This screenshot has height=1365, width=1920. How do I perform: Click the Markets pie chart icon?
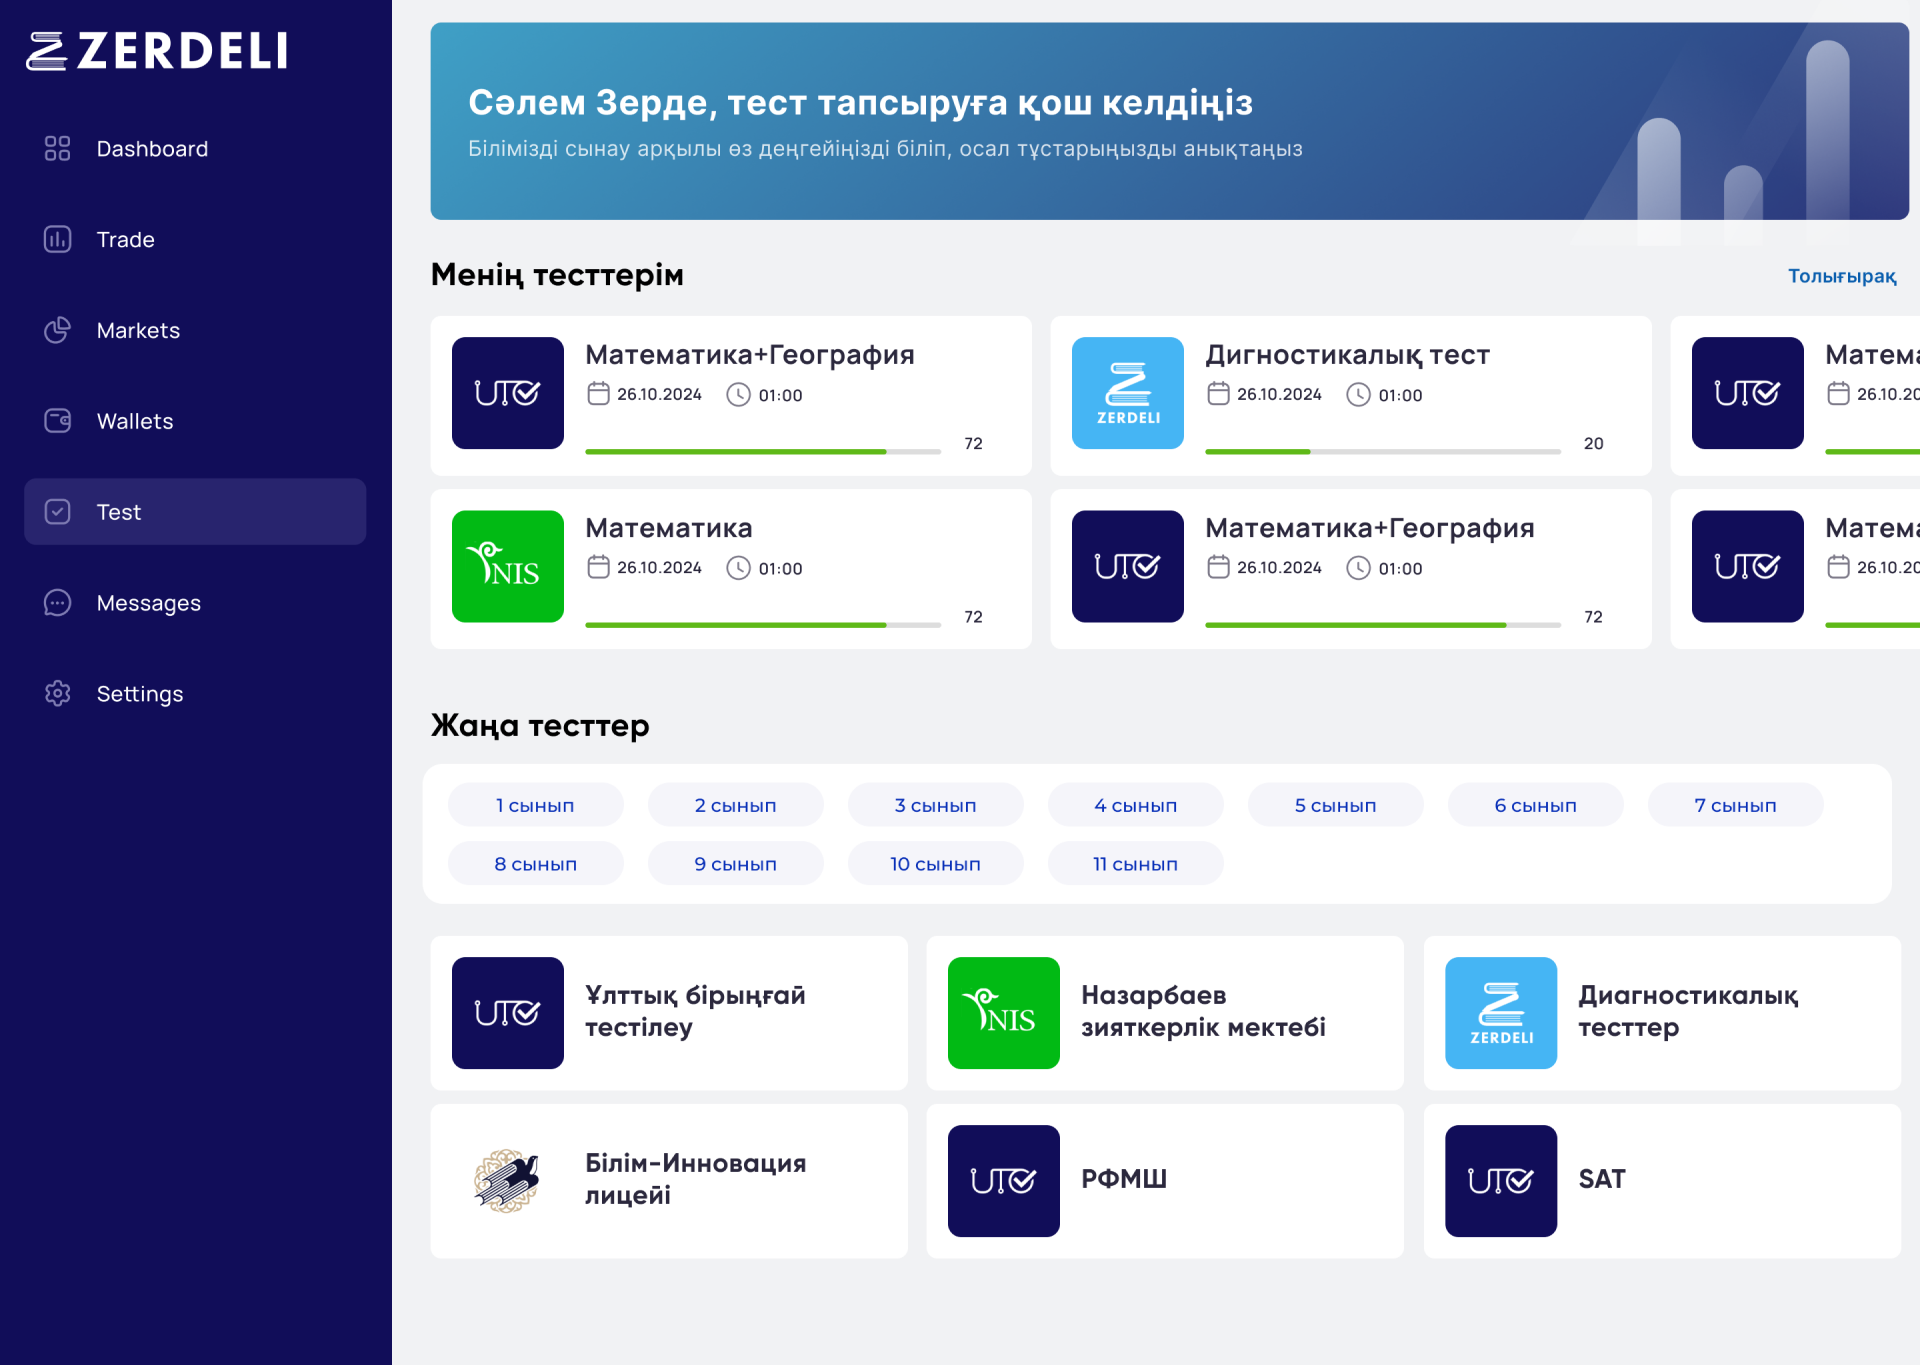click(x=57, y=330)
